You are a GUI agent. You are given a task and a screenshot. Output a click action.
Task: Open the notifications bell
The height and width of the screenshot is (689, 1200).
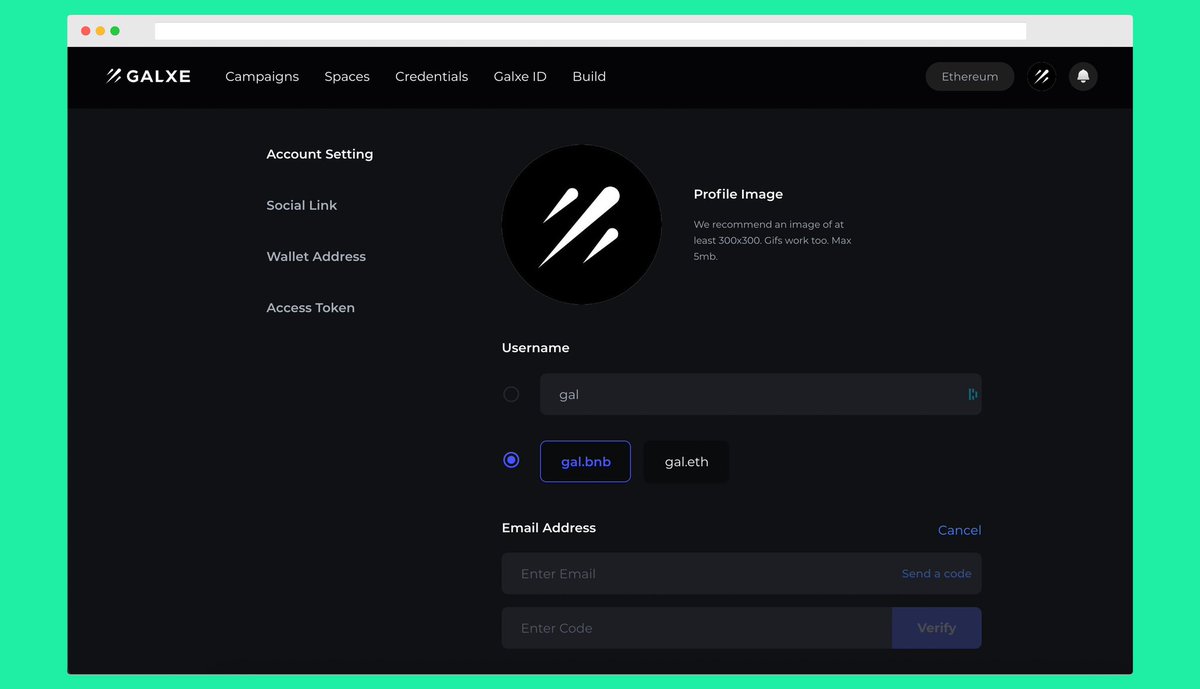pos(1083,76)
